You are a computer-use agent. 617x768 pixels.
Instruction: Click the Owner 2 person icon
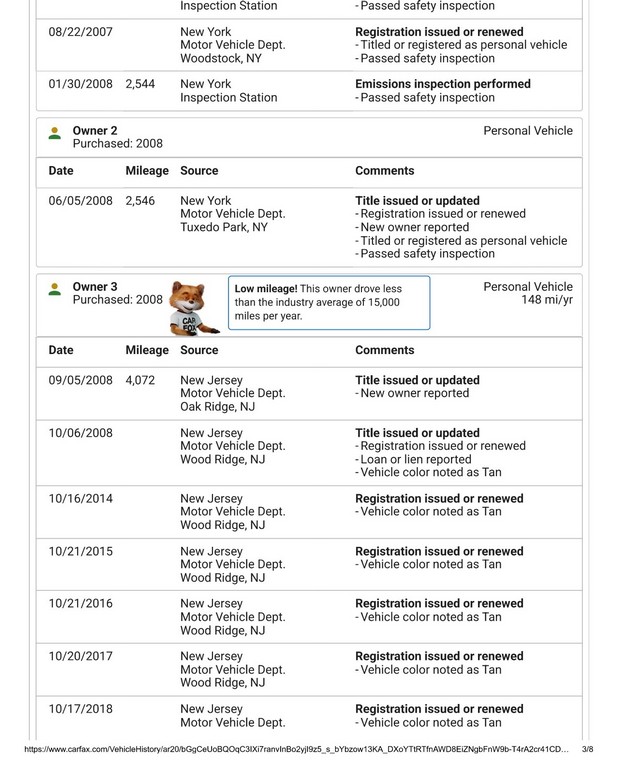point(54,132)
